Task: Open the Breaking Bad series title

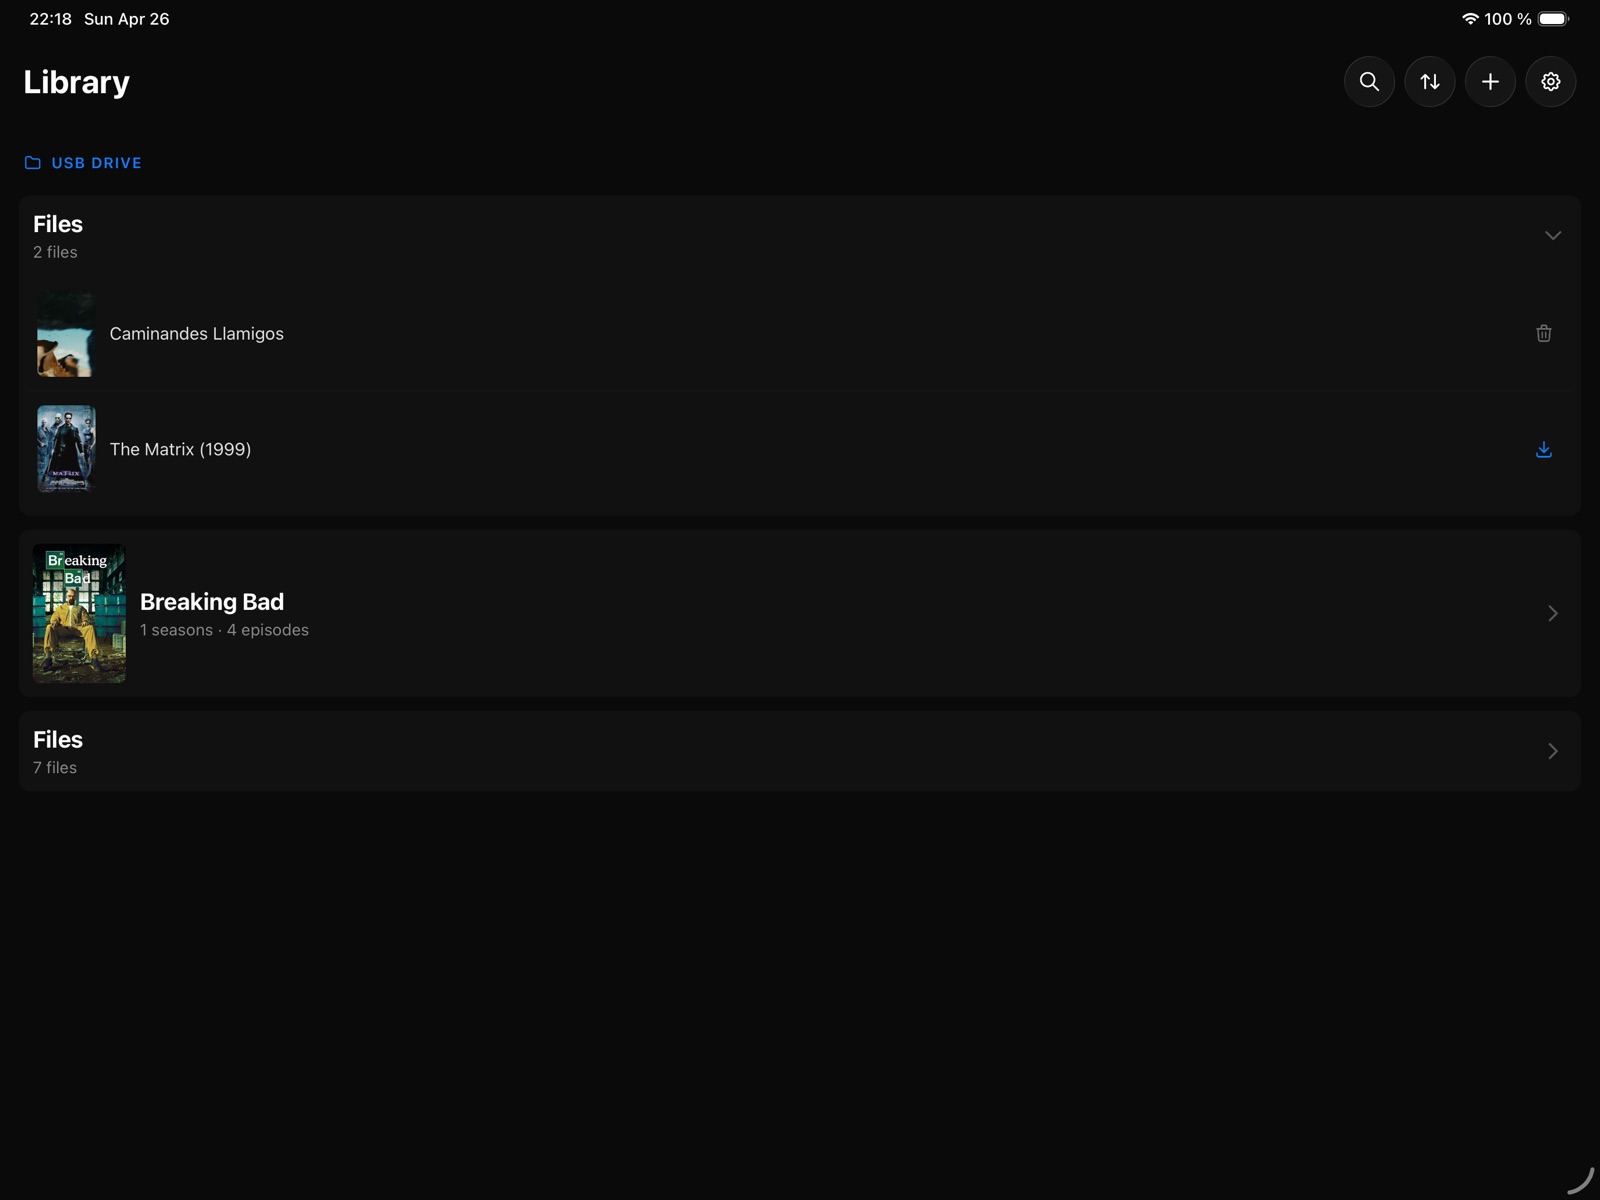Action: point(212,602)
